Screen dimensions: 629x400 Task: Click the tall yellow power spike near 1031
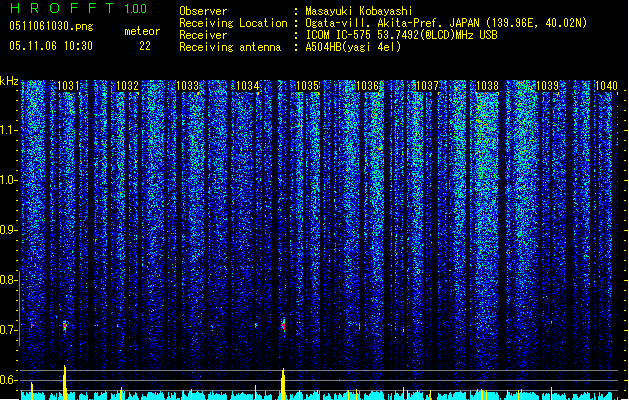(x=65, y=382)
